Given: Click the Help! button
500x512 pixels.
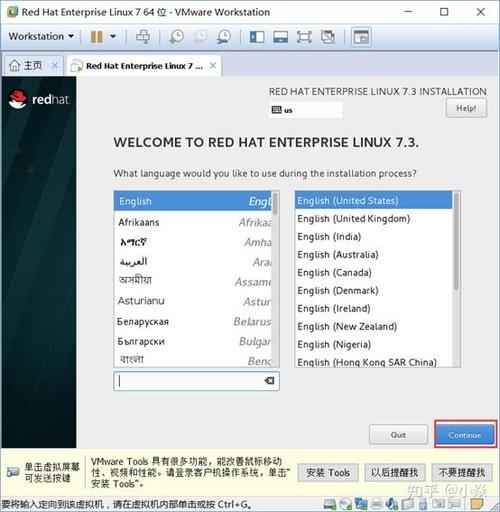Looking at the screenshot, I should pos(466,108).
